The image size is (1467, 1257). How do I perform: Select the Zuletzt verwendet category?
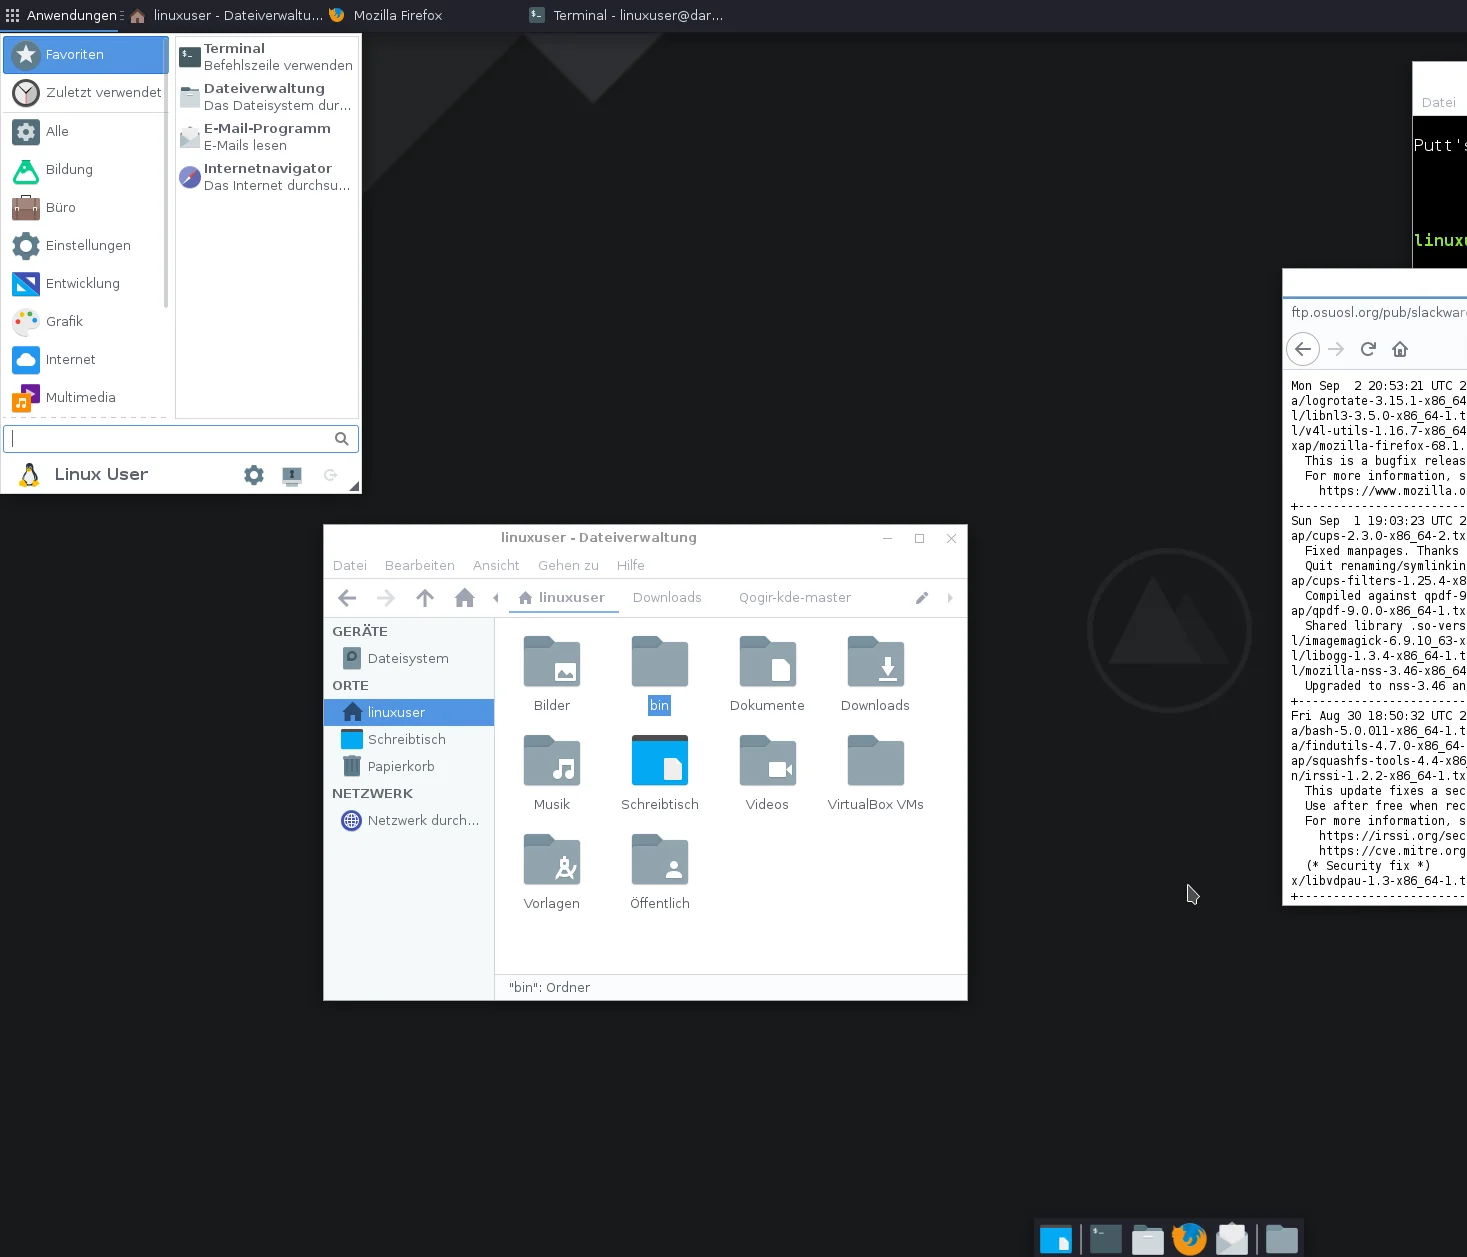(x=85, y=93)
